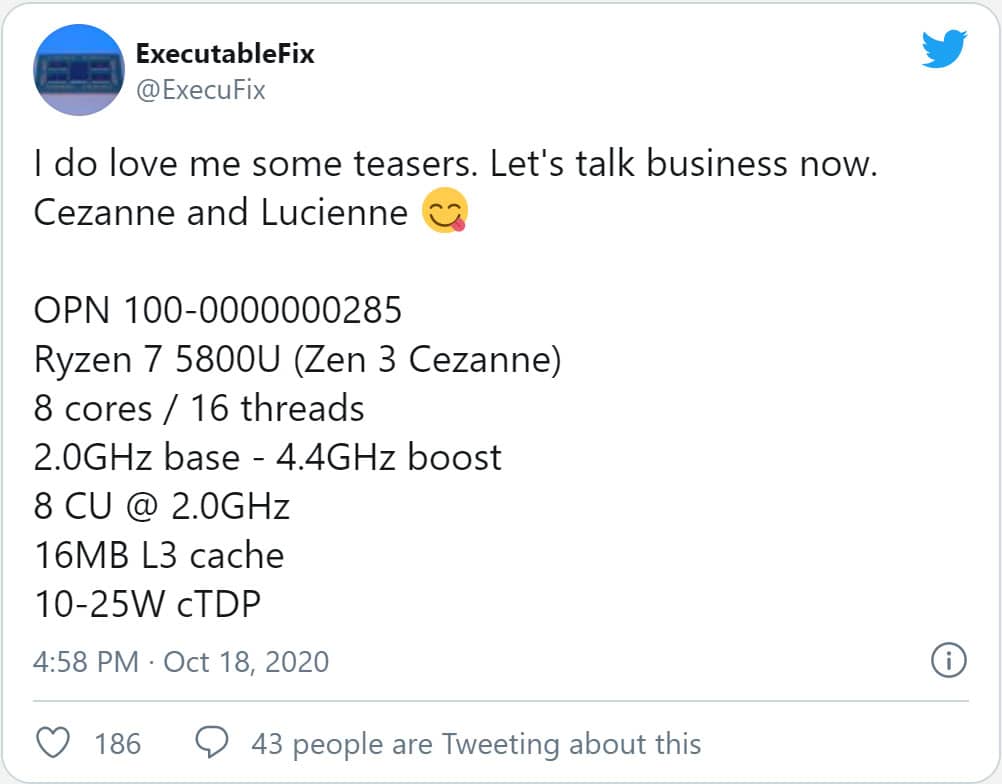This screenshot has height=784, width=1002.
Task: Like the tweet with the heart icon
Action: 52,742
